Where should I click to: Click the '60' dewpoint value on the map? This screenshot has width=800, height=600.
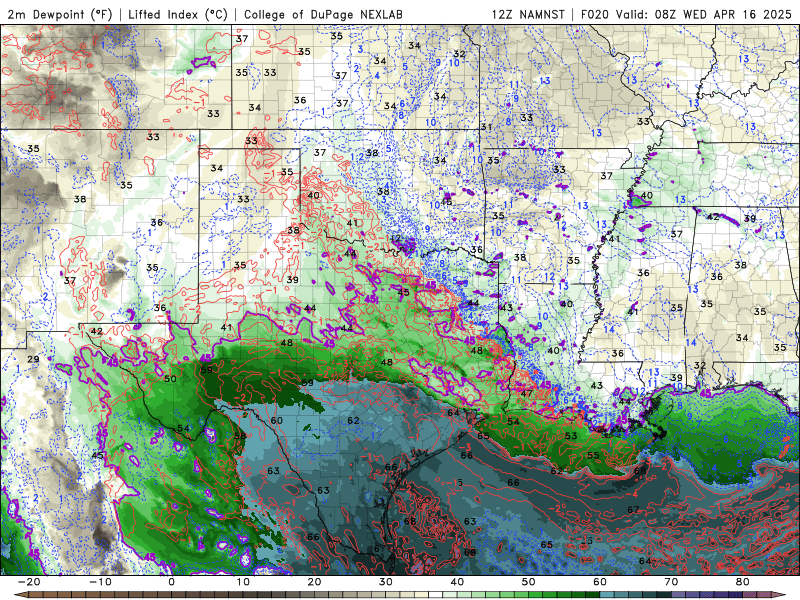pyautogui.click(x=277, y=420)
